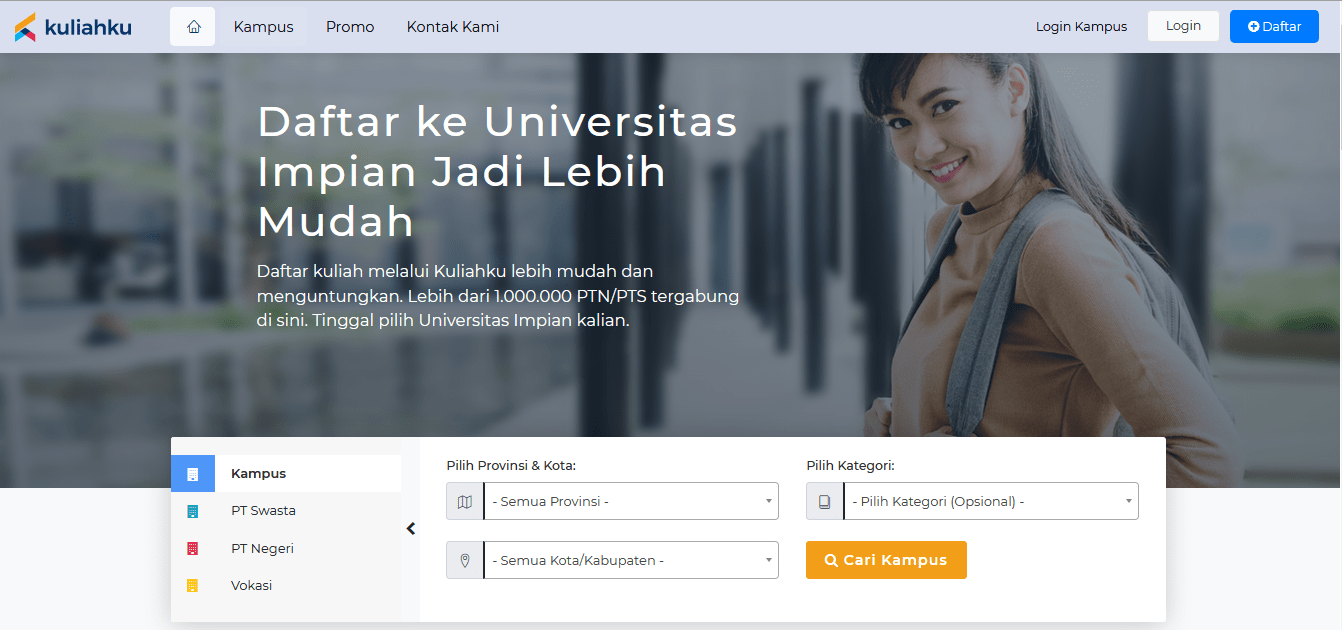The height and width of the screenshot is (630, 1342).
Task: Open the Login Kampus link
Action: (1081, 27)
